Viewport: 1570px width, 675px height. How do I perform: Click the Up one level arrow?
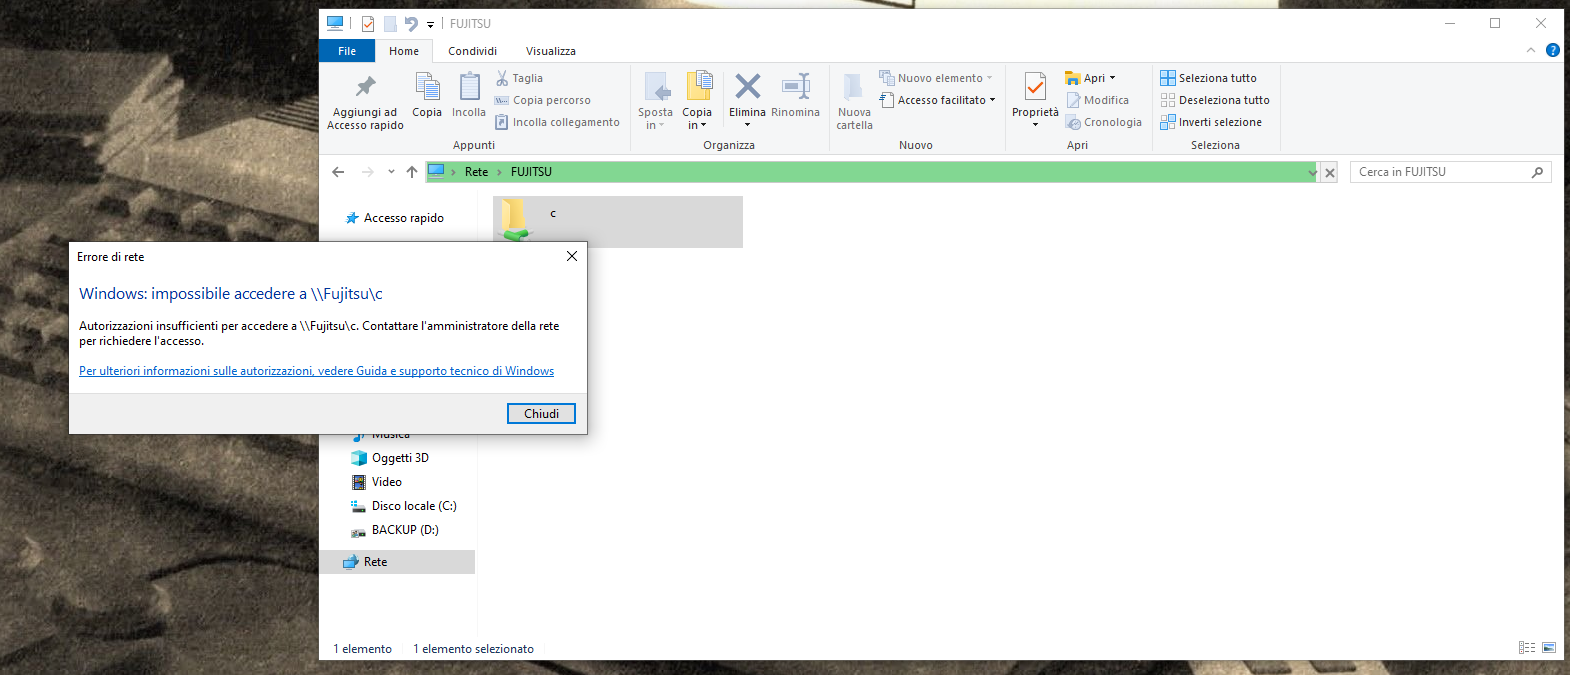coord(412,172)
